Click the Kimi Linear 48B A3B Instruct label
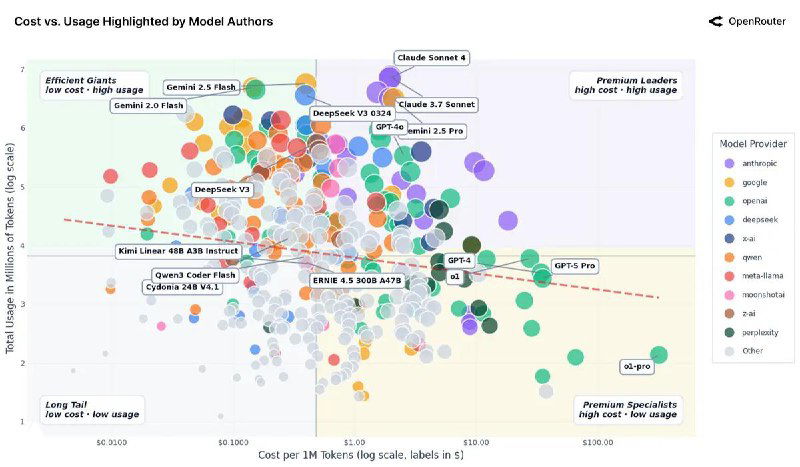Screen dimensions: 800x467 click(178, 250)
